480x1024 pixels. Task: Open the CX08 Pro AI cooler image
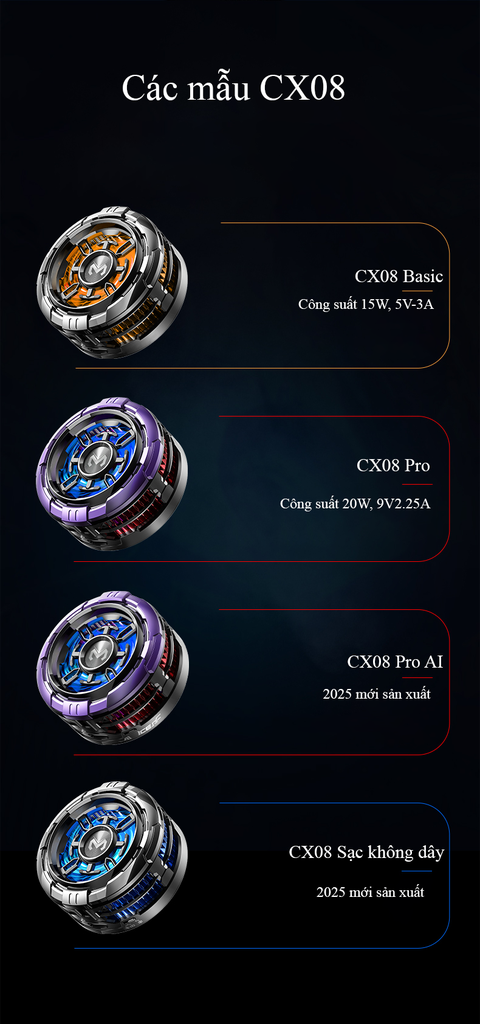coord(112,667)
